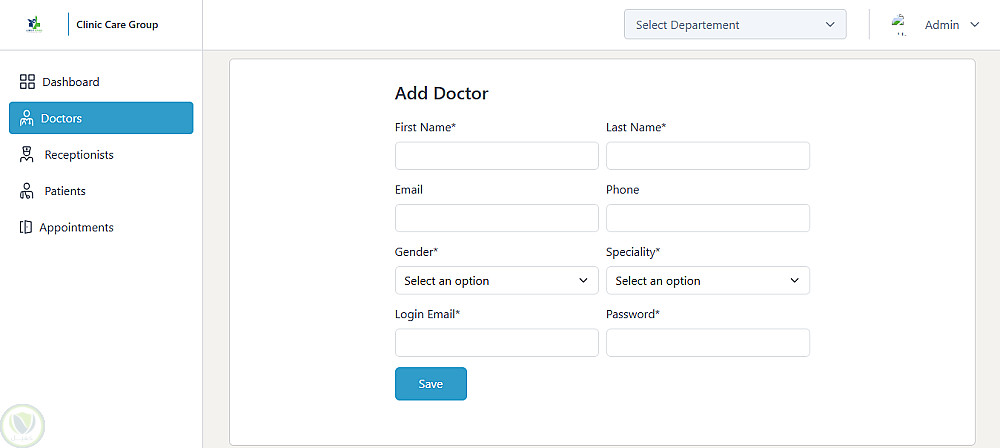Focus the Last Name input field

(707, 156)
